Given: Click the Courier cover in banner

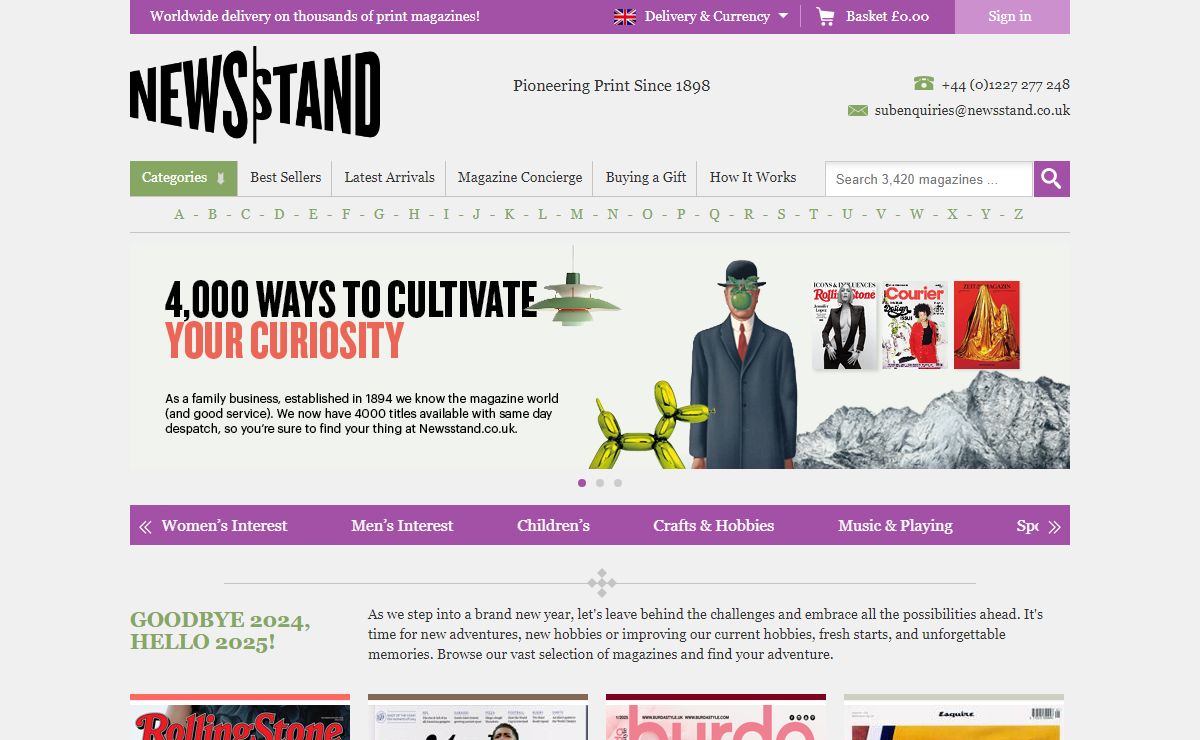Looking at the screenshot, I should coord(914,326).
